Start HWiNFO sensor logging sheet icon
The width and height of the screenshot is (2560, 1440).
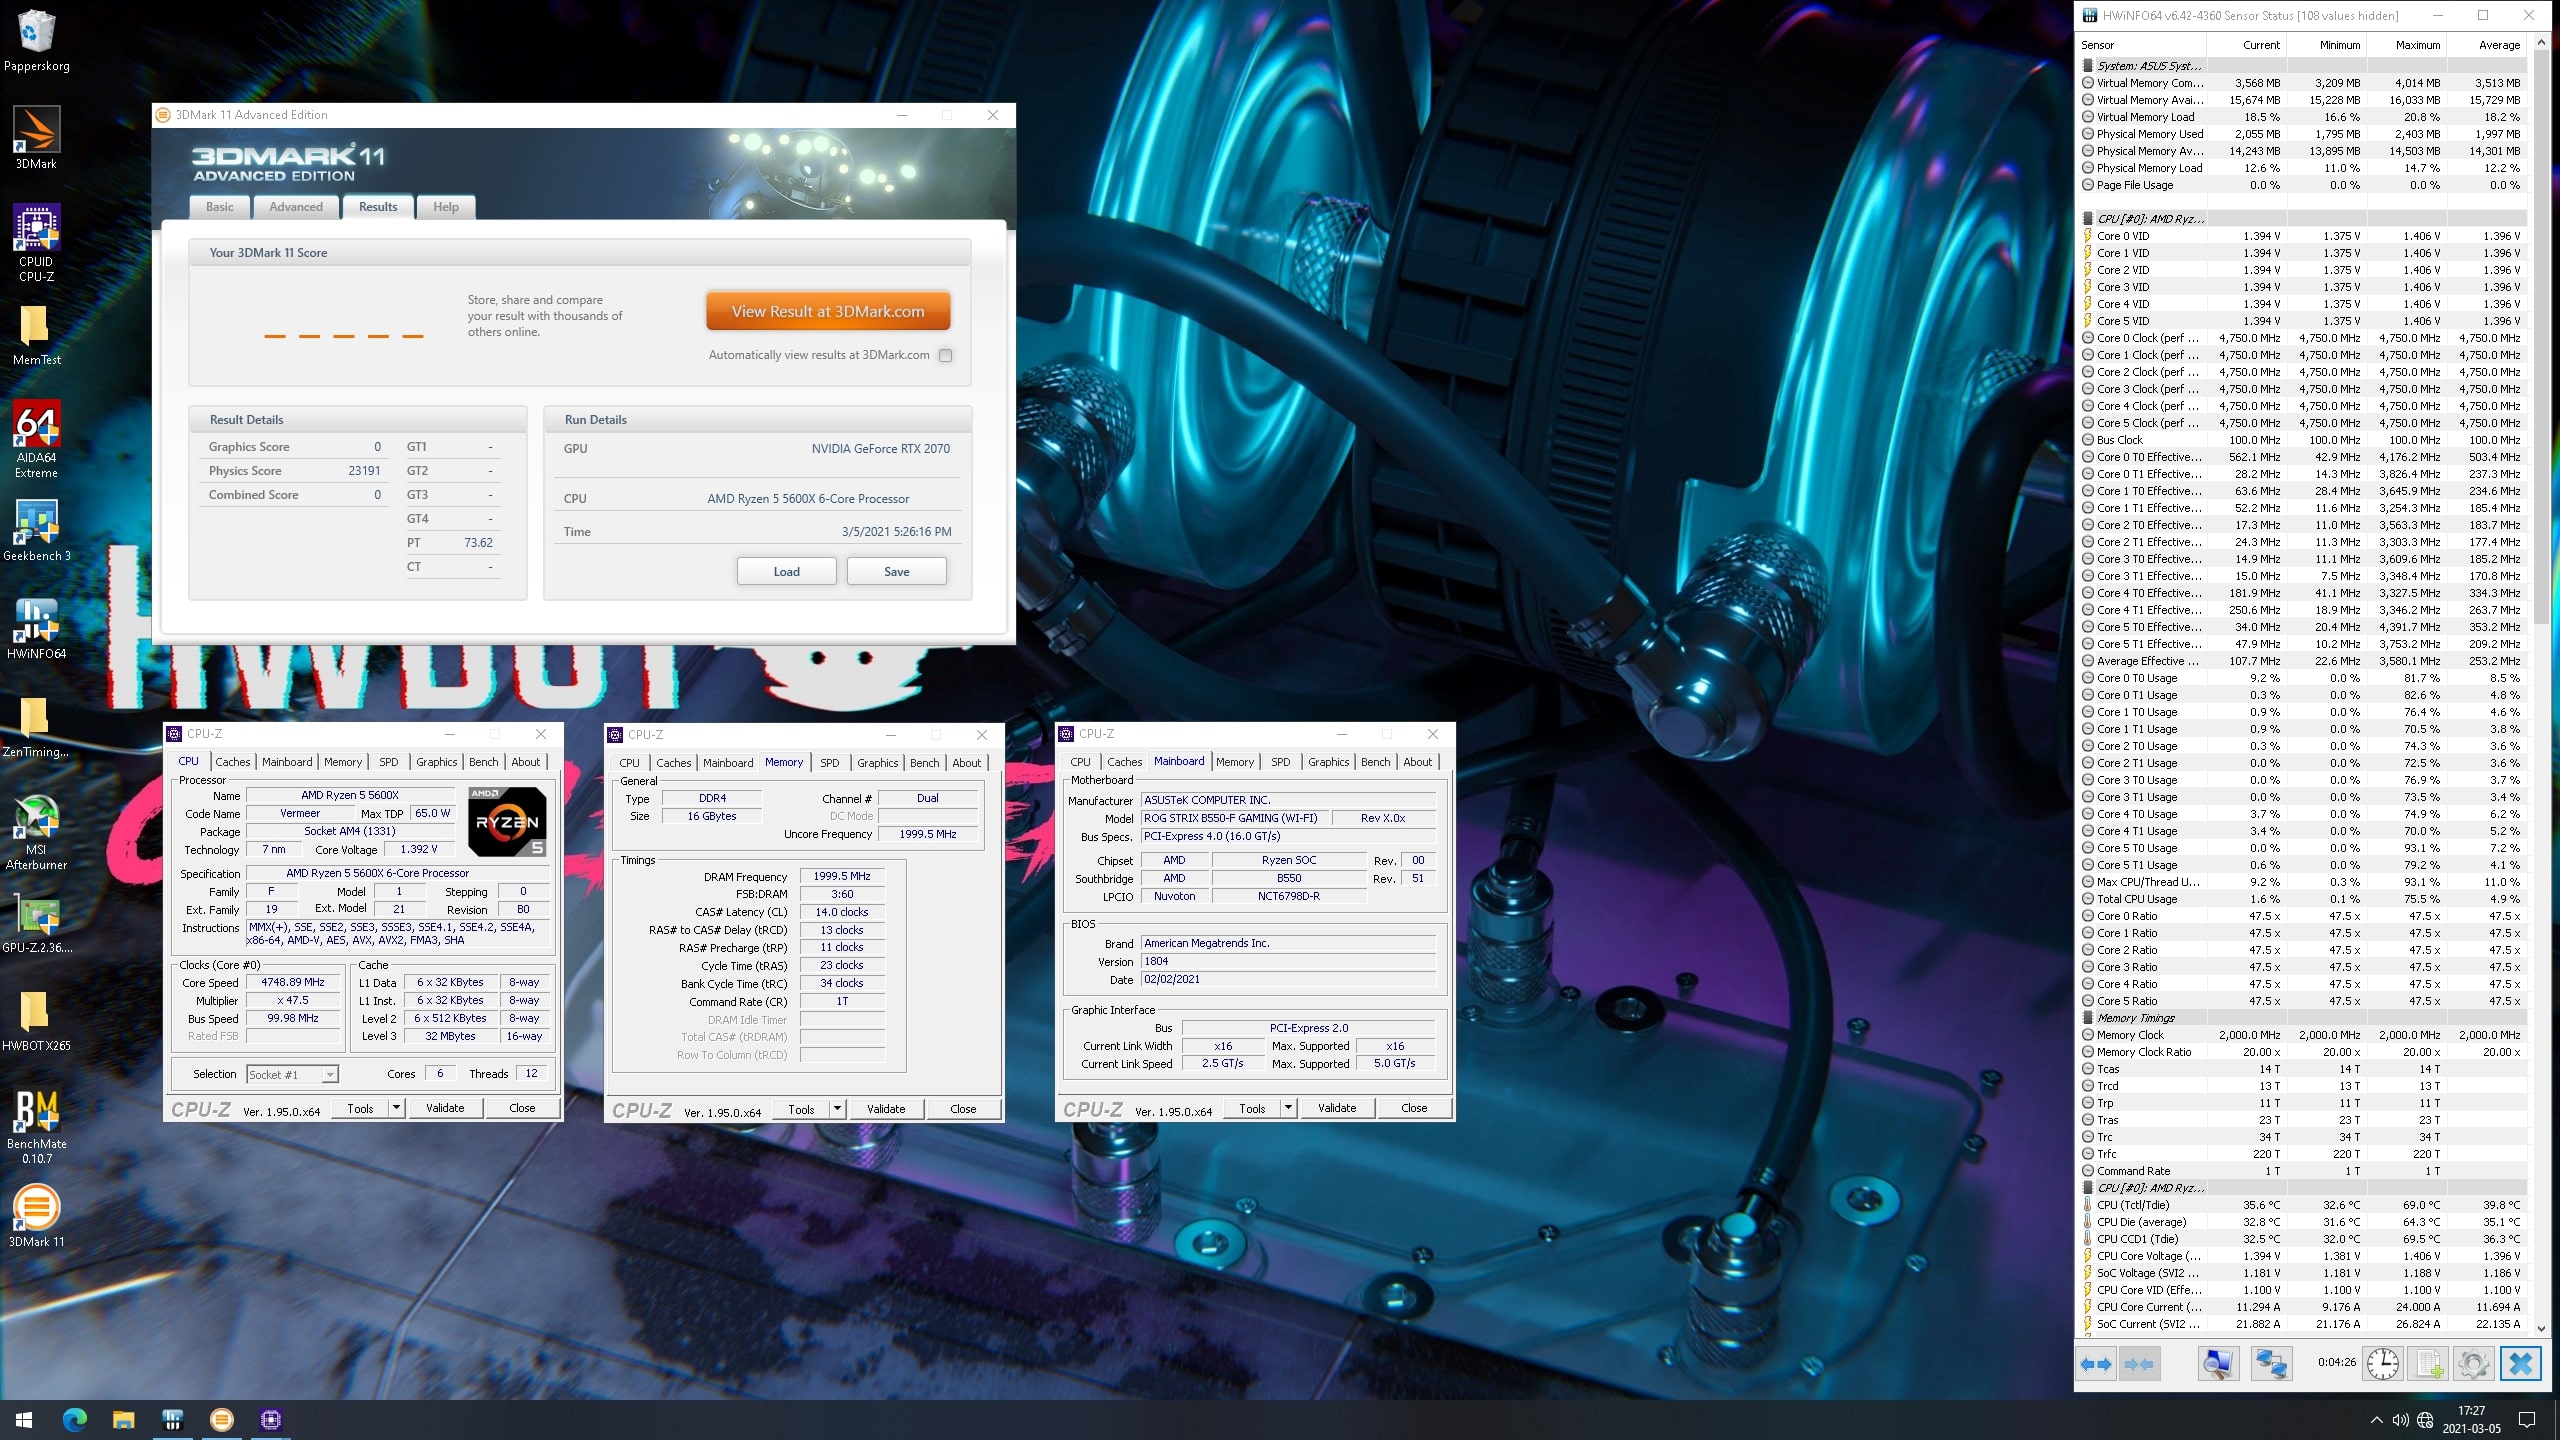click(x=2430, y=1363)
